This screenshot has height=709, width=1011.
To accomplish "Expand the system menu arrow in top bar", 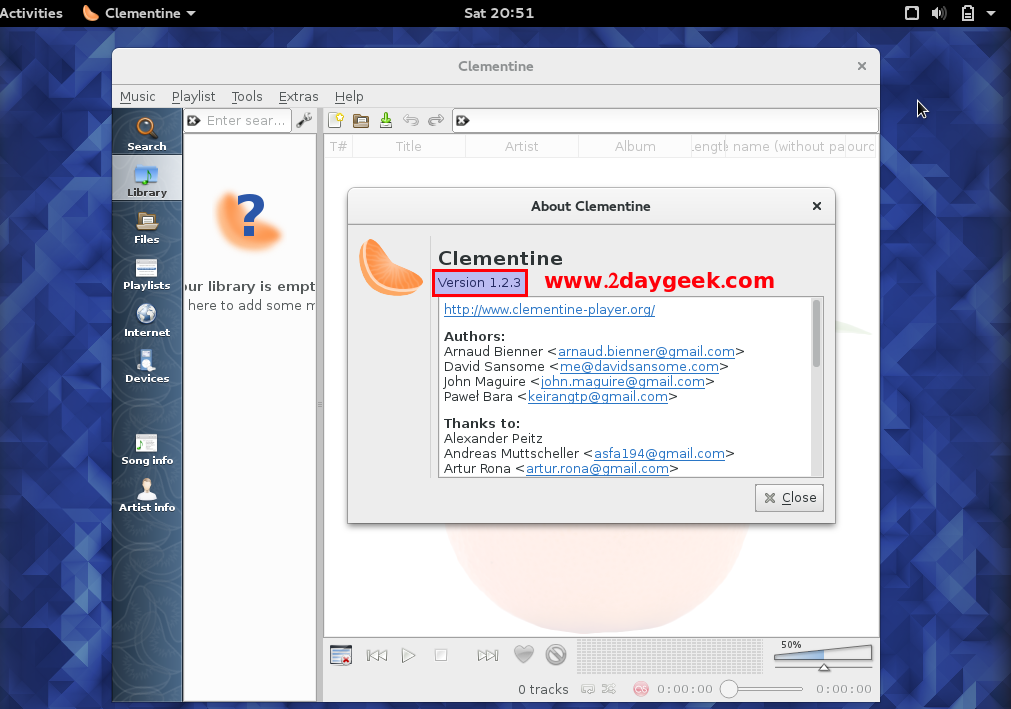I will pyautogui.click(x=991, y=13).
